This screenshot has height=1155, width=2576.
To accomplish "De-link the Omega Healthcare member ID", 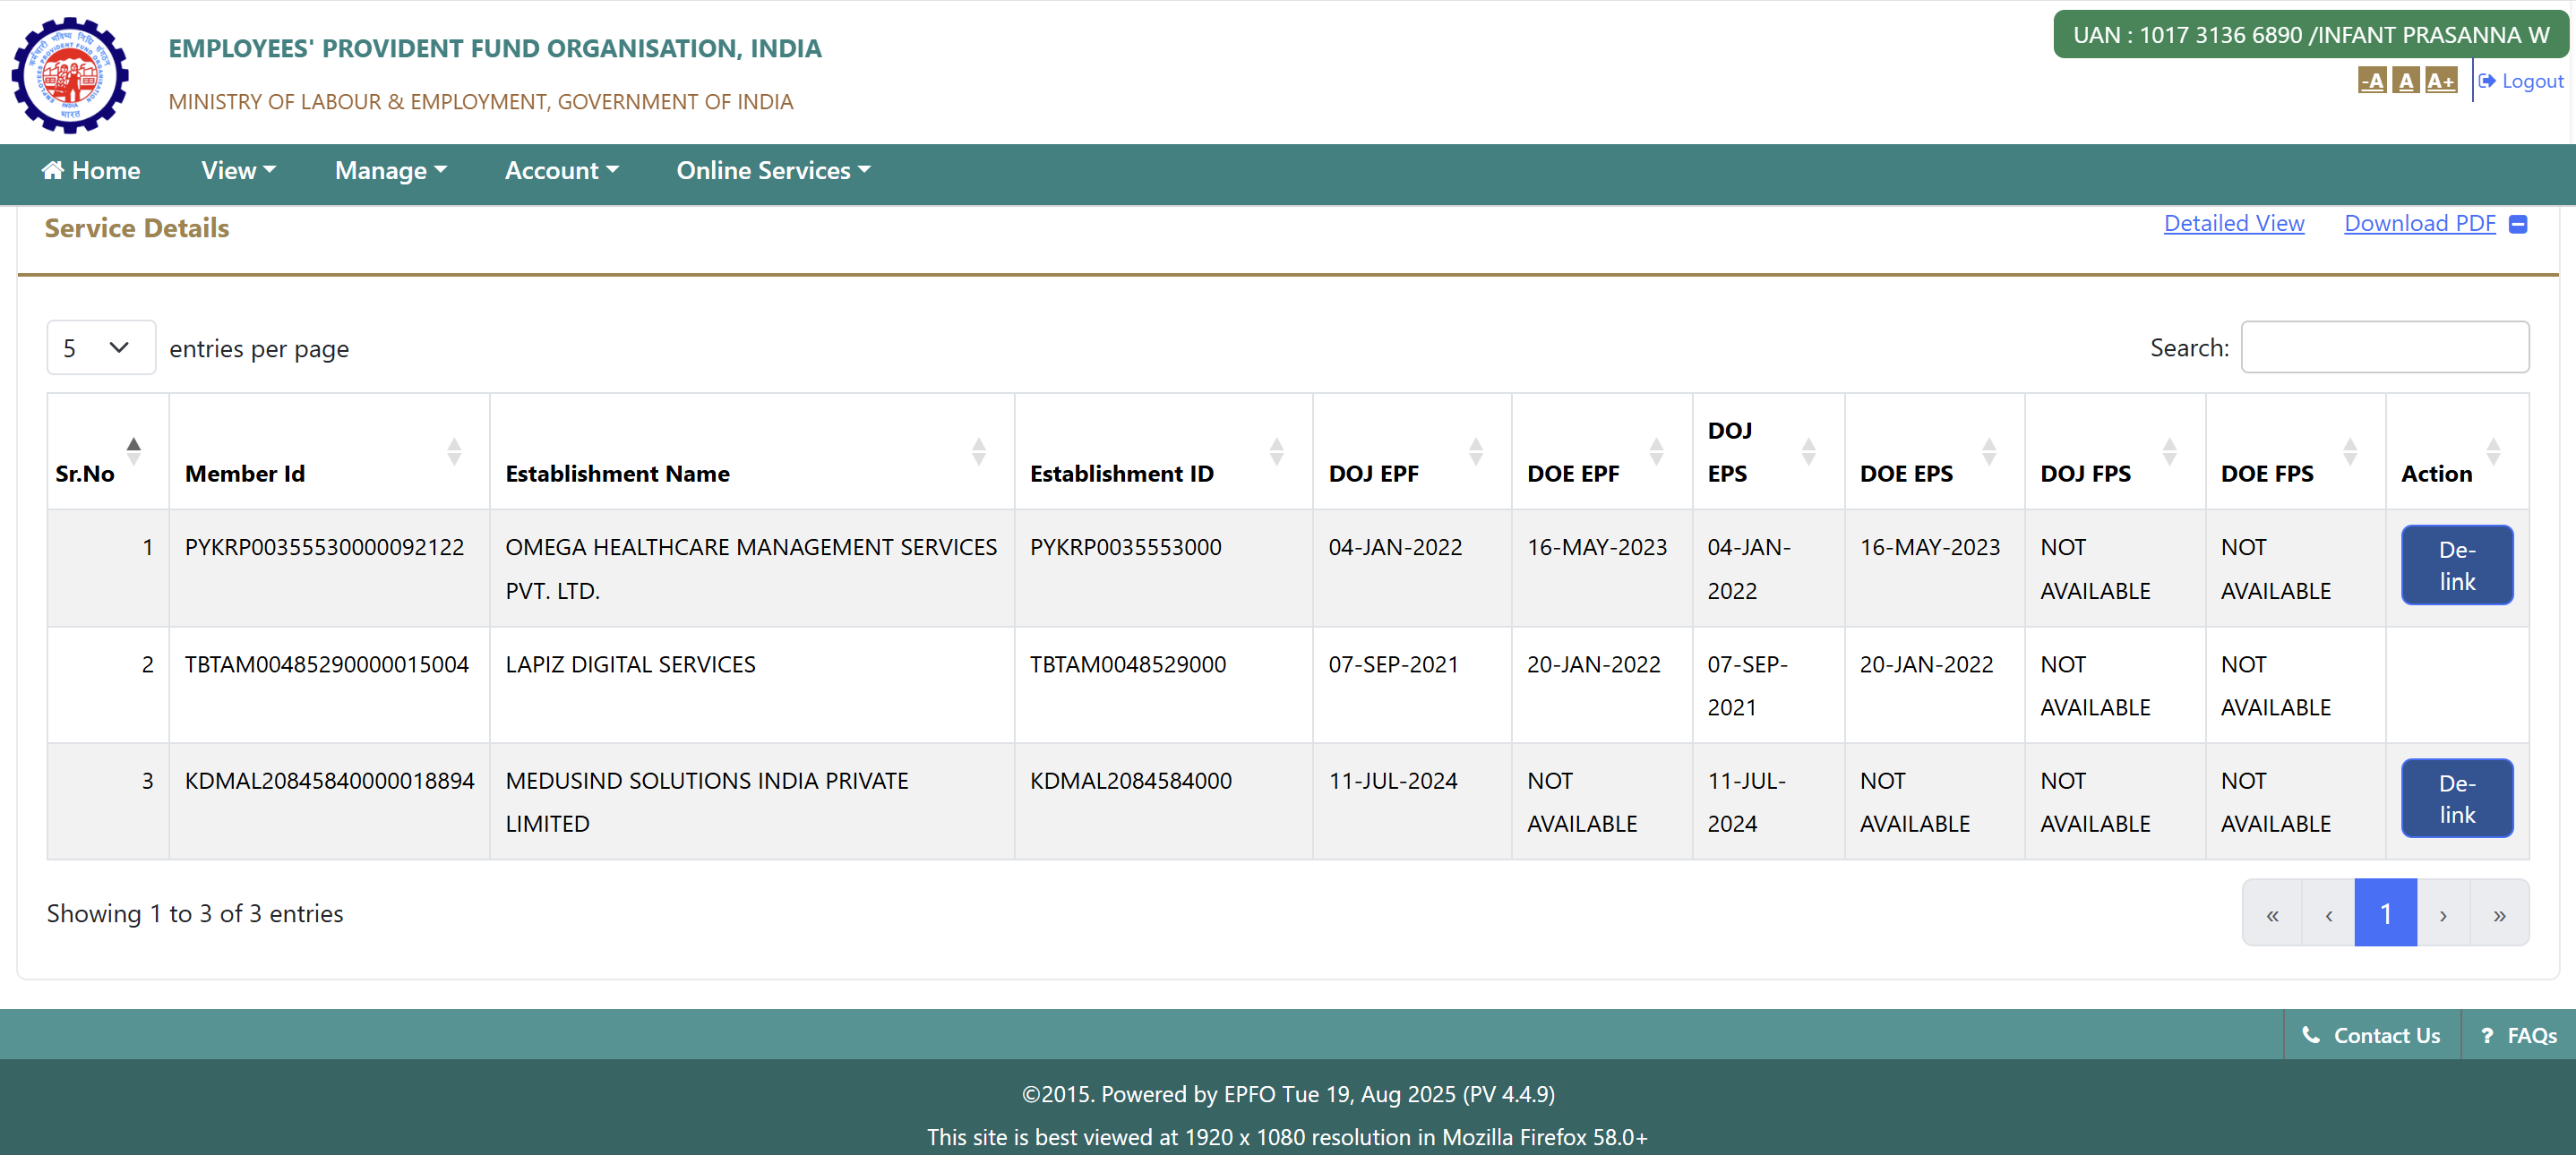I will click(2456, 565).
